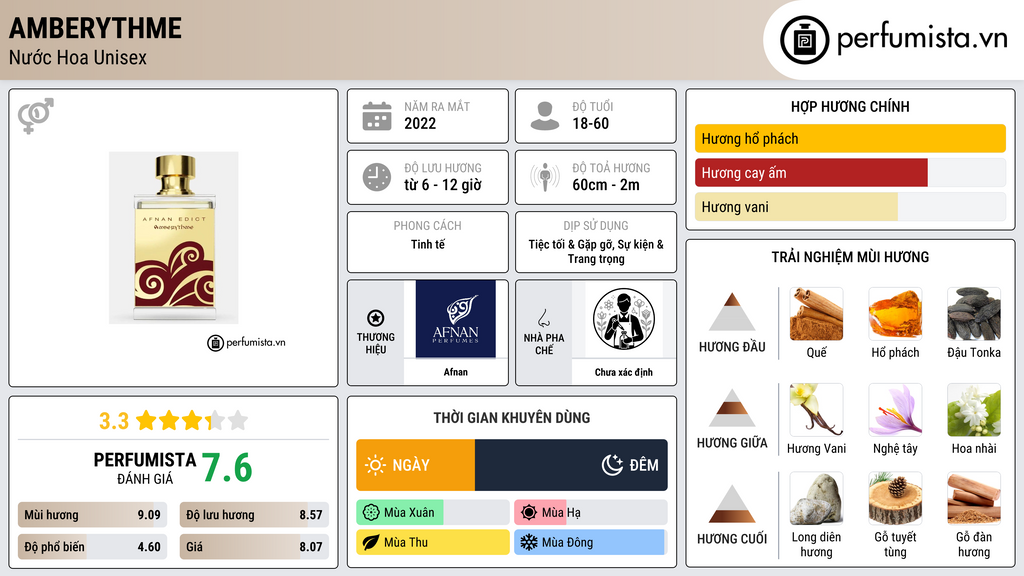This screenshot has height=576, width=1024.
Task: Click the Mùi hương 9.09 score bar
Action: coord(93,515)
